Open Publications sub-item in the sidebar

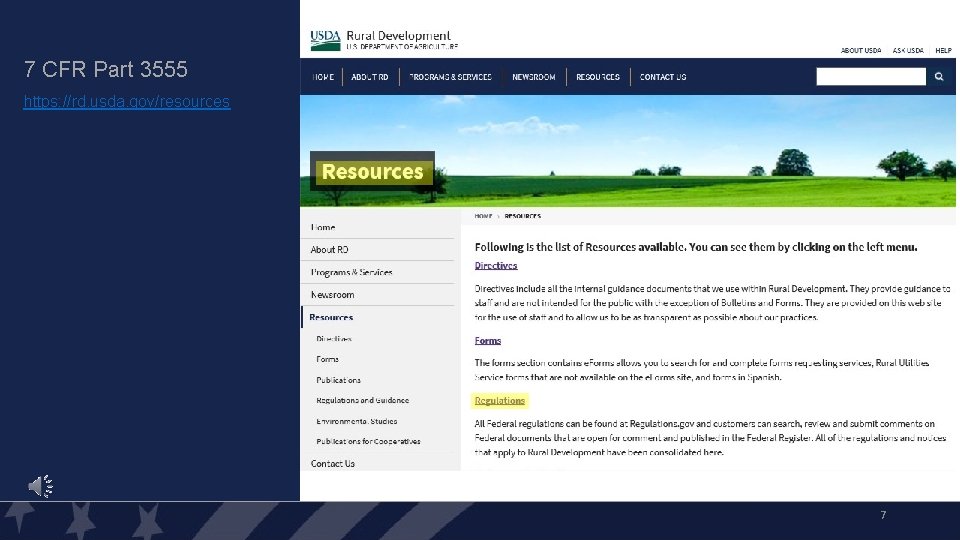[339, 380]
